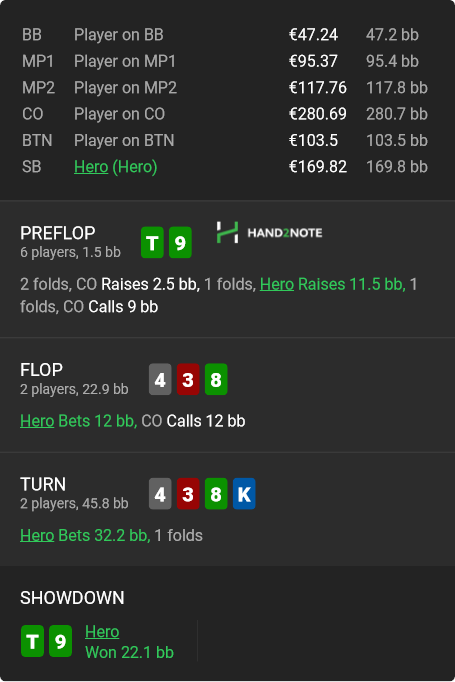The image size is (455, 682).
Task: Click the blue K card on turn
Action: pyautogui.click(x=244, y=494)
